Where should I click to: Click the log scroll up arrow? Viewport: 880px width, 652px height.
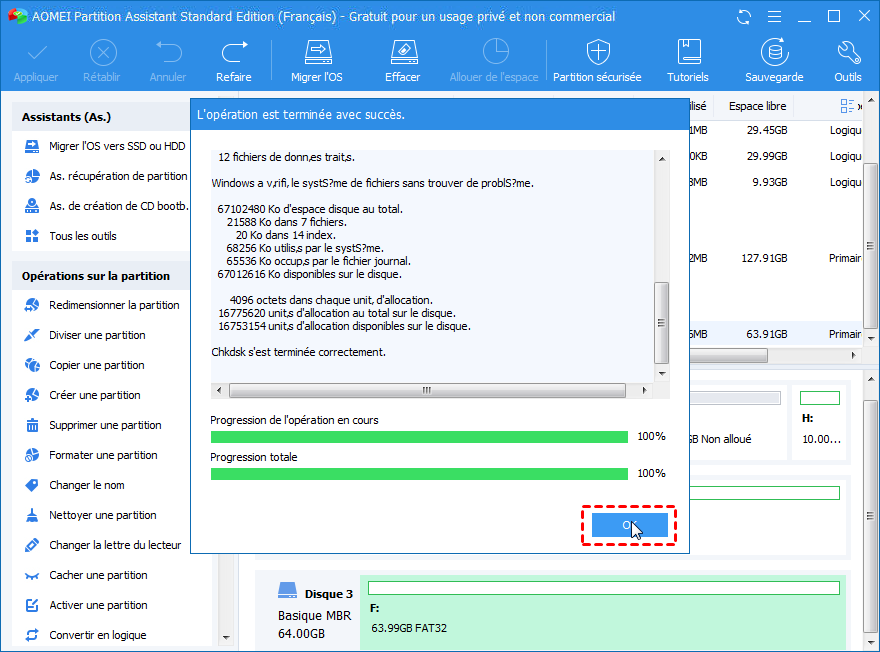point(662,159)
